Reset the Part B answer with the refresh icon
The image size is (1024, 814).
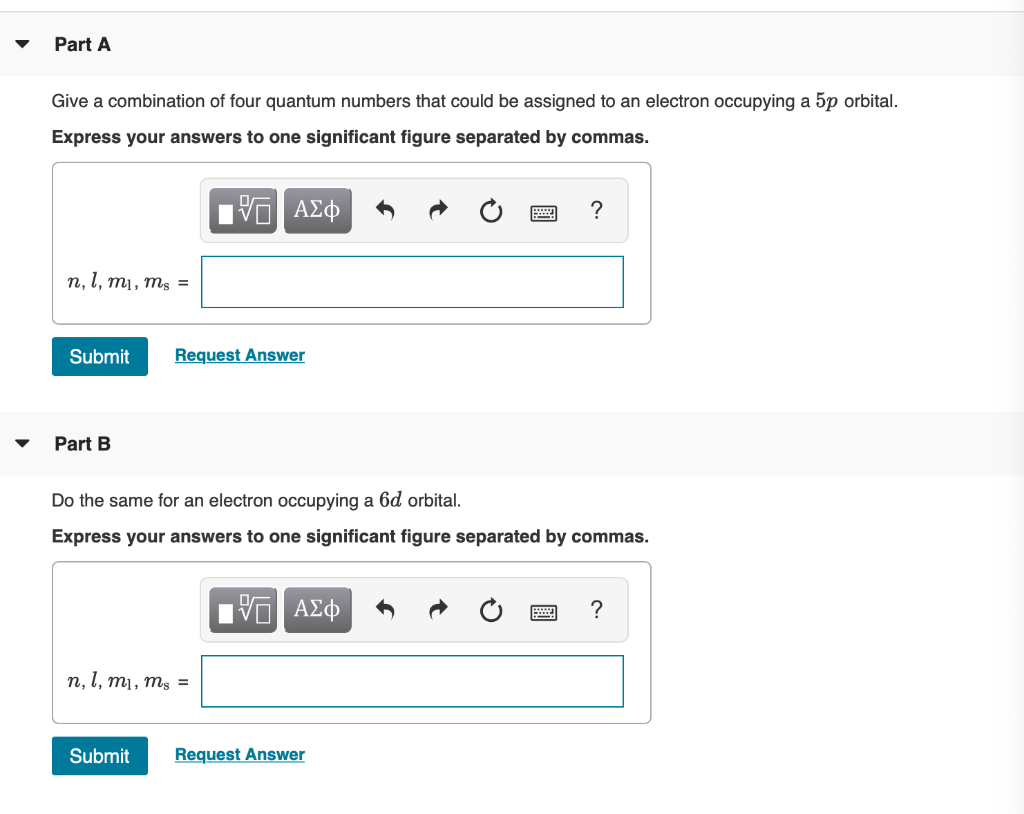(490, 609)
